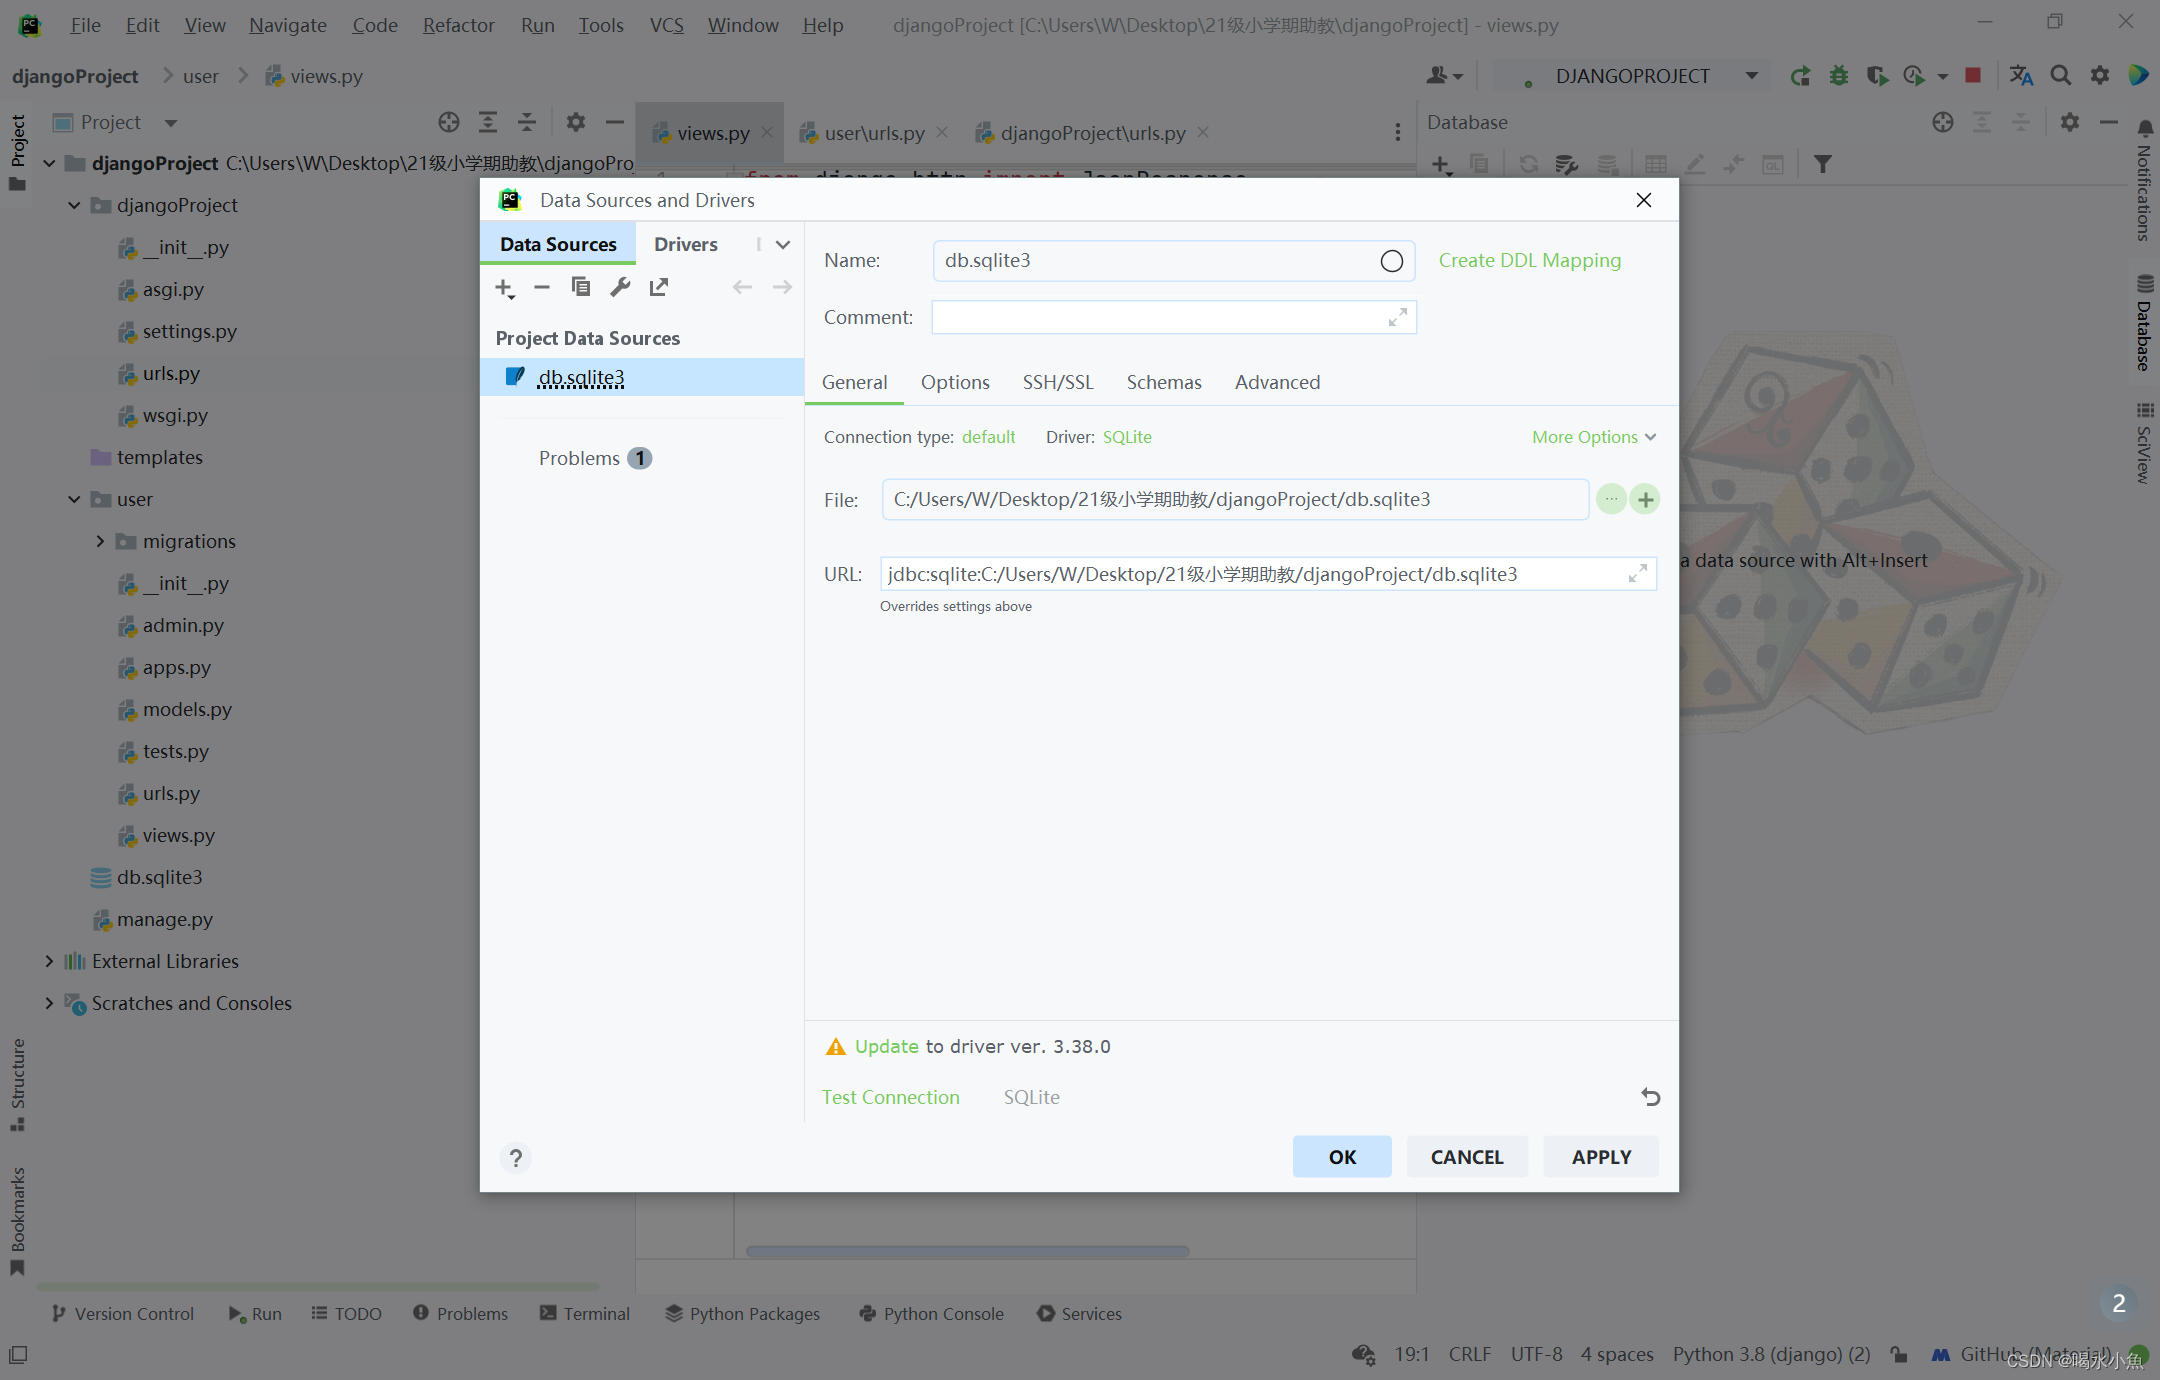Expand the migrations folder
This screenshot has width=2160, height=1380.
(x=100, y=541)
